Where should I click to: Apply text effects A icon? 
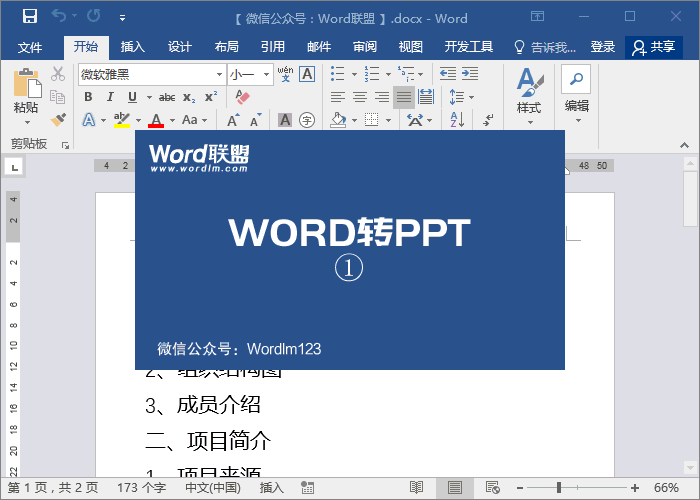89,120
